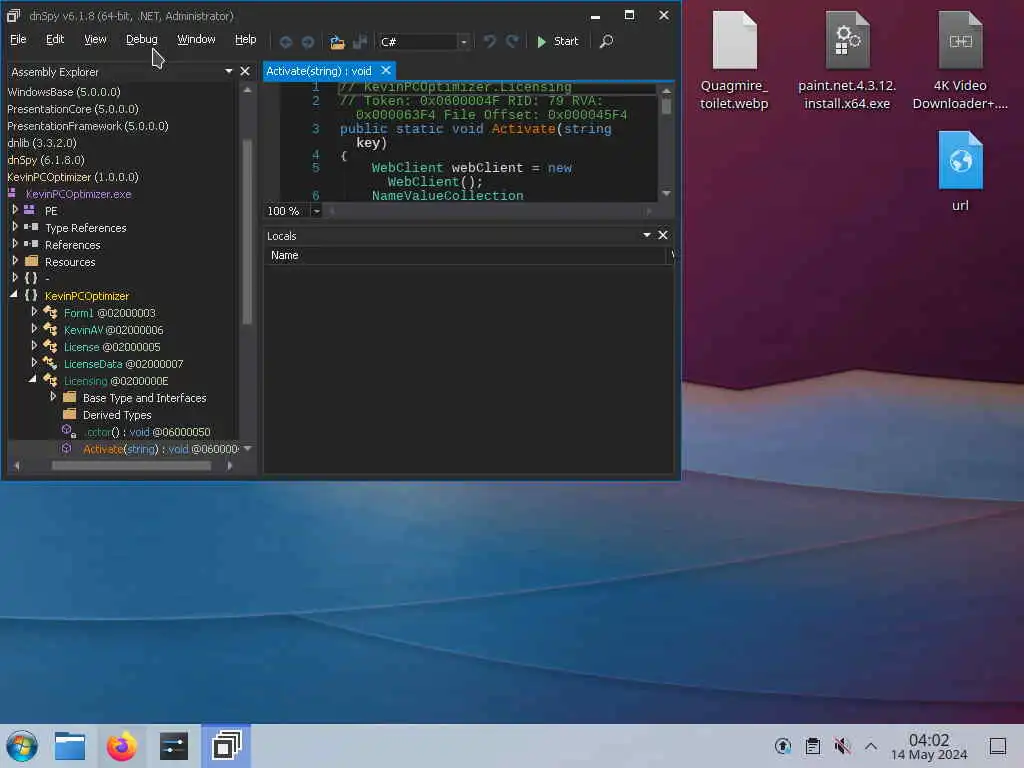Viewport: 1024px width, 768px height.
Task: Open 4K Video Downloader desktop icon
Action: [x=960, y=61]
